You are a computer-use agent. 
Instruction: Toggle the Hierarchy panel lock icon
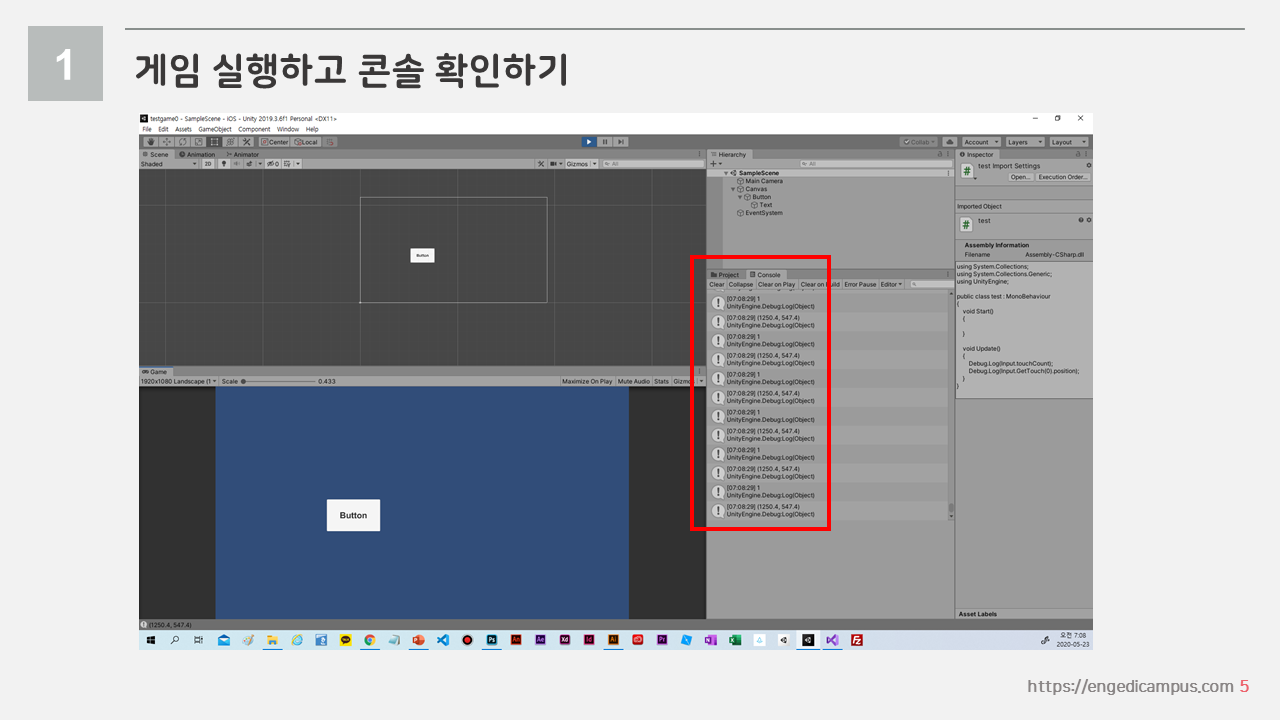click(939, 154)
